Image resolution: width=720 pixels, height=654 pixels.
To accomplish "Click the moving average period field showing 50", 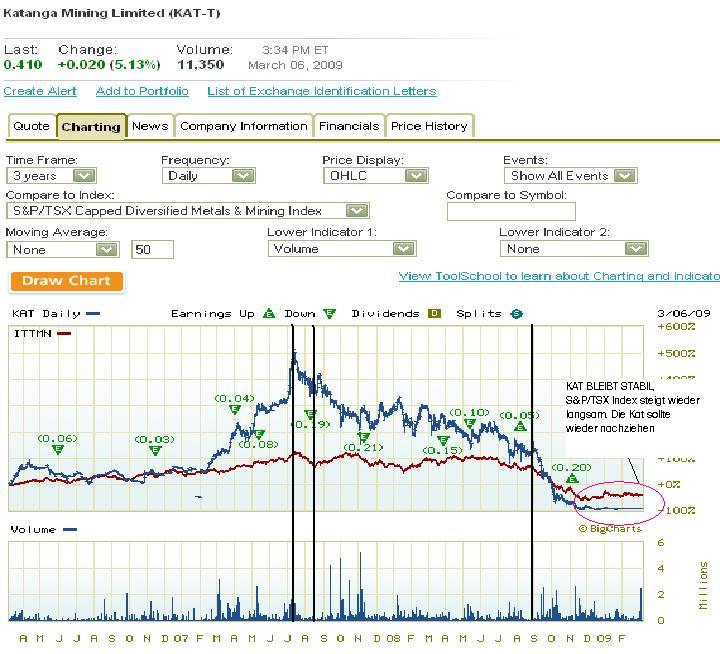I will pos(152,249).
